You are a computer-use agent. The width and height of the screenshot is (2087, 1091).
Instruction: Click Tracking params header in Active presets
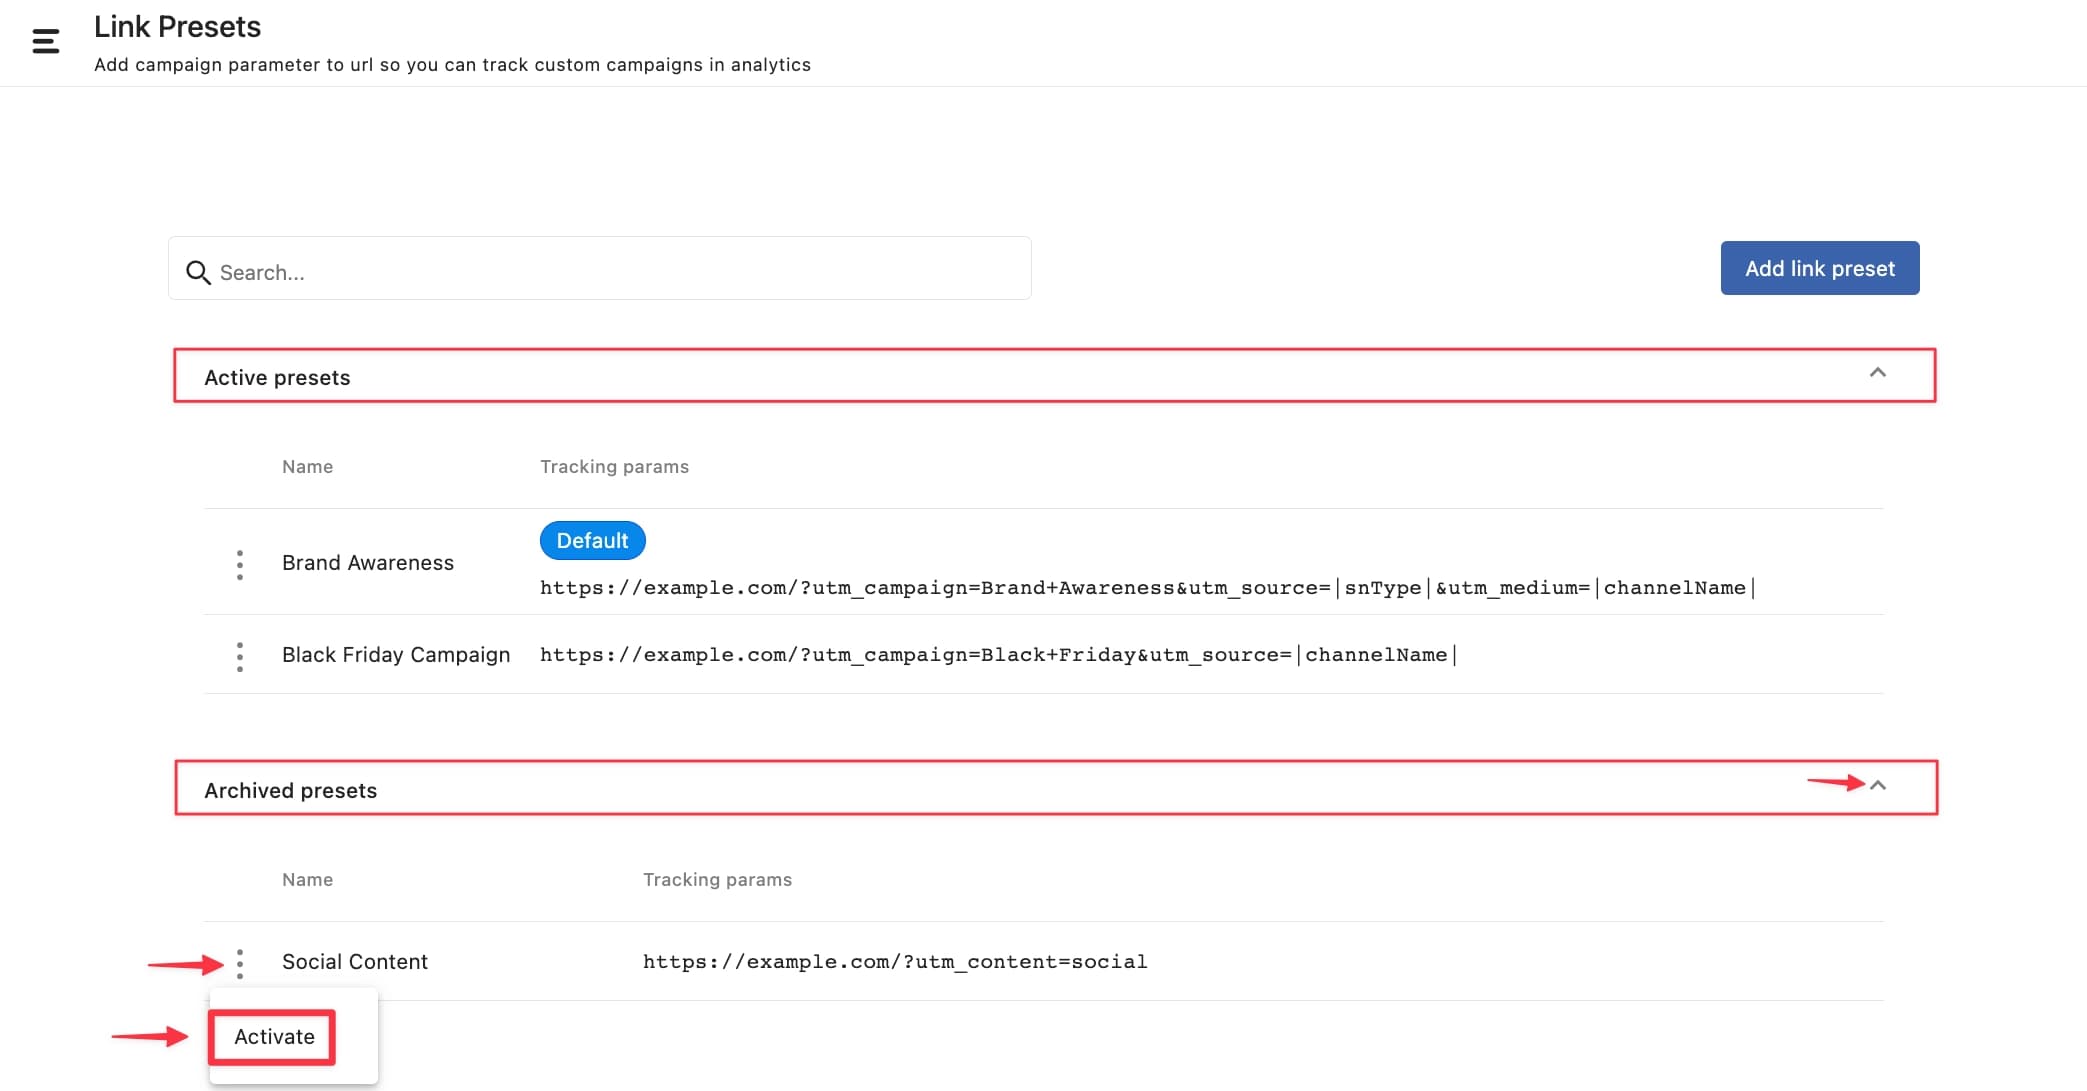[x=614, y=467]
